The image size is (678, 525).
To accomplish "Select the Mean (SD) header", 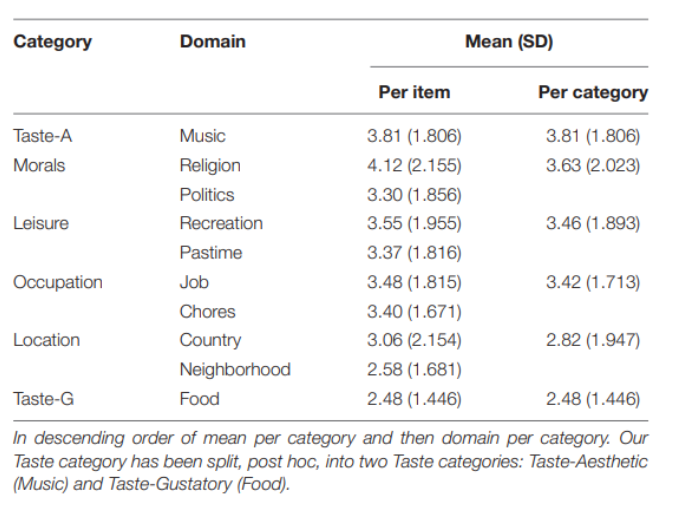I will coord(509,42).
